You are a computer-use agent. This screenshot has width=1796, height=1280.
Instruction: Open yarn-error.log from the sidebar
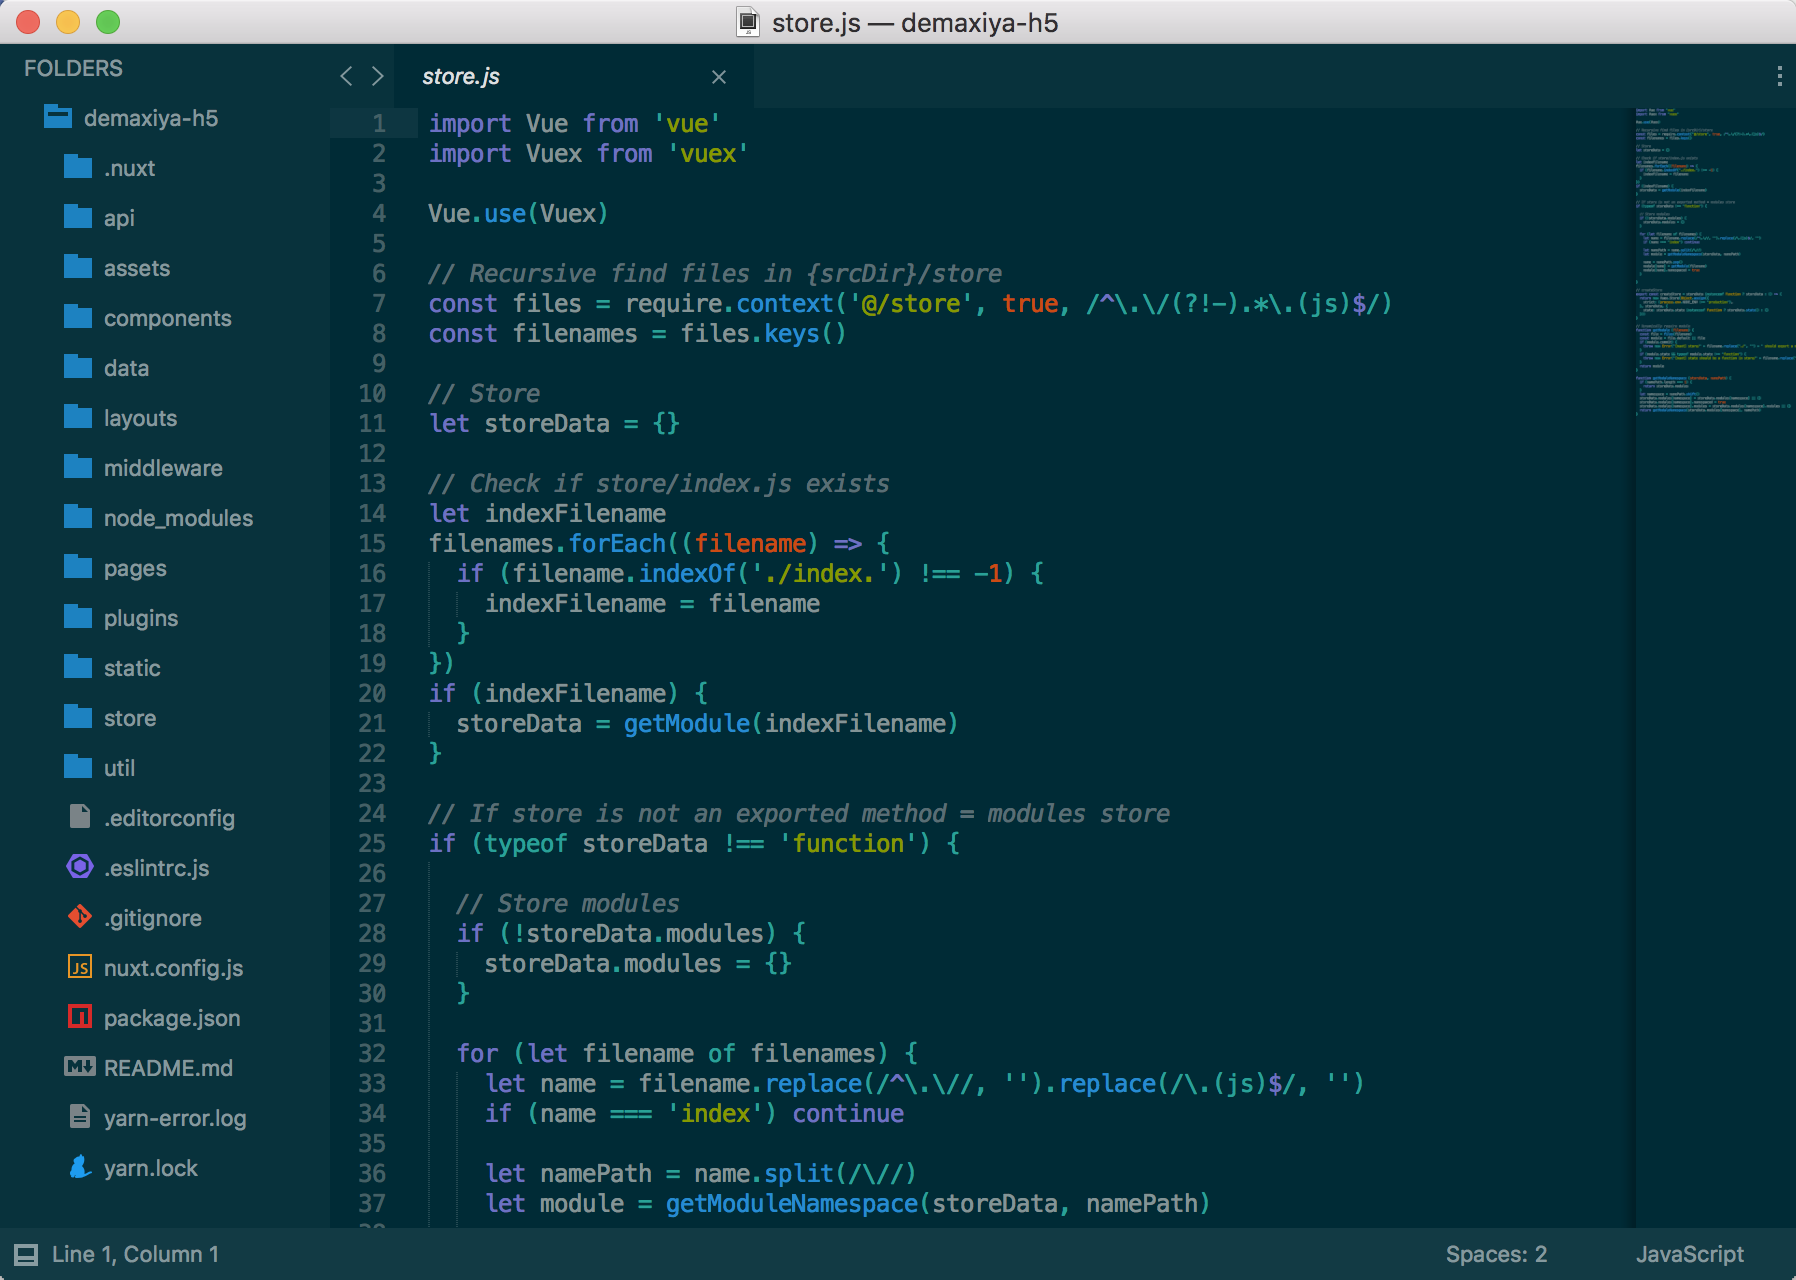pos(174,1118)
